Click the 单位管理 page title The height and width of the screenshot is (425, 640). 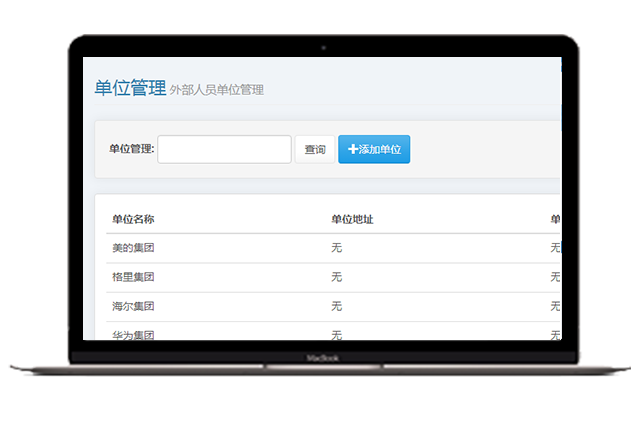130,88
